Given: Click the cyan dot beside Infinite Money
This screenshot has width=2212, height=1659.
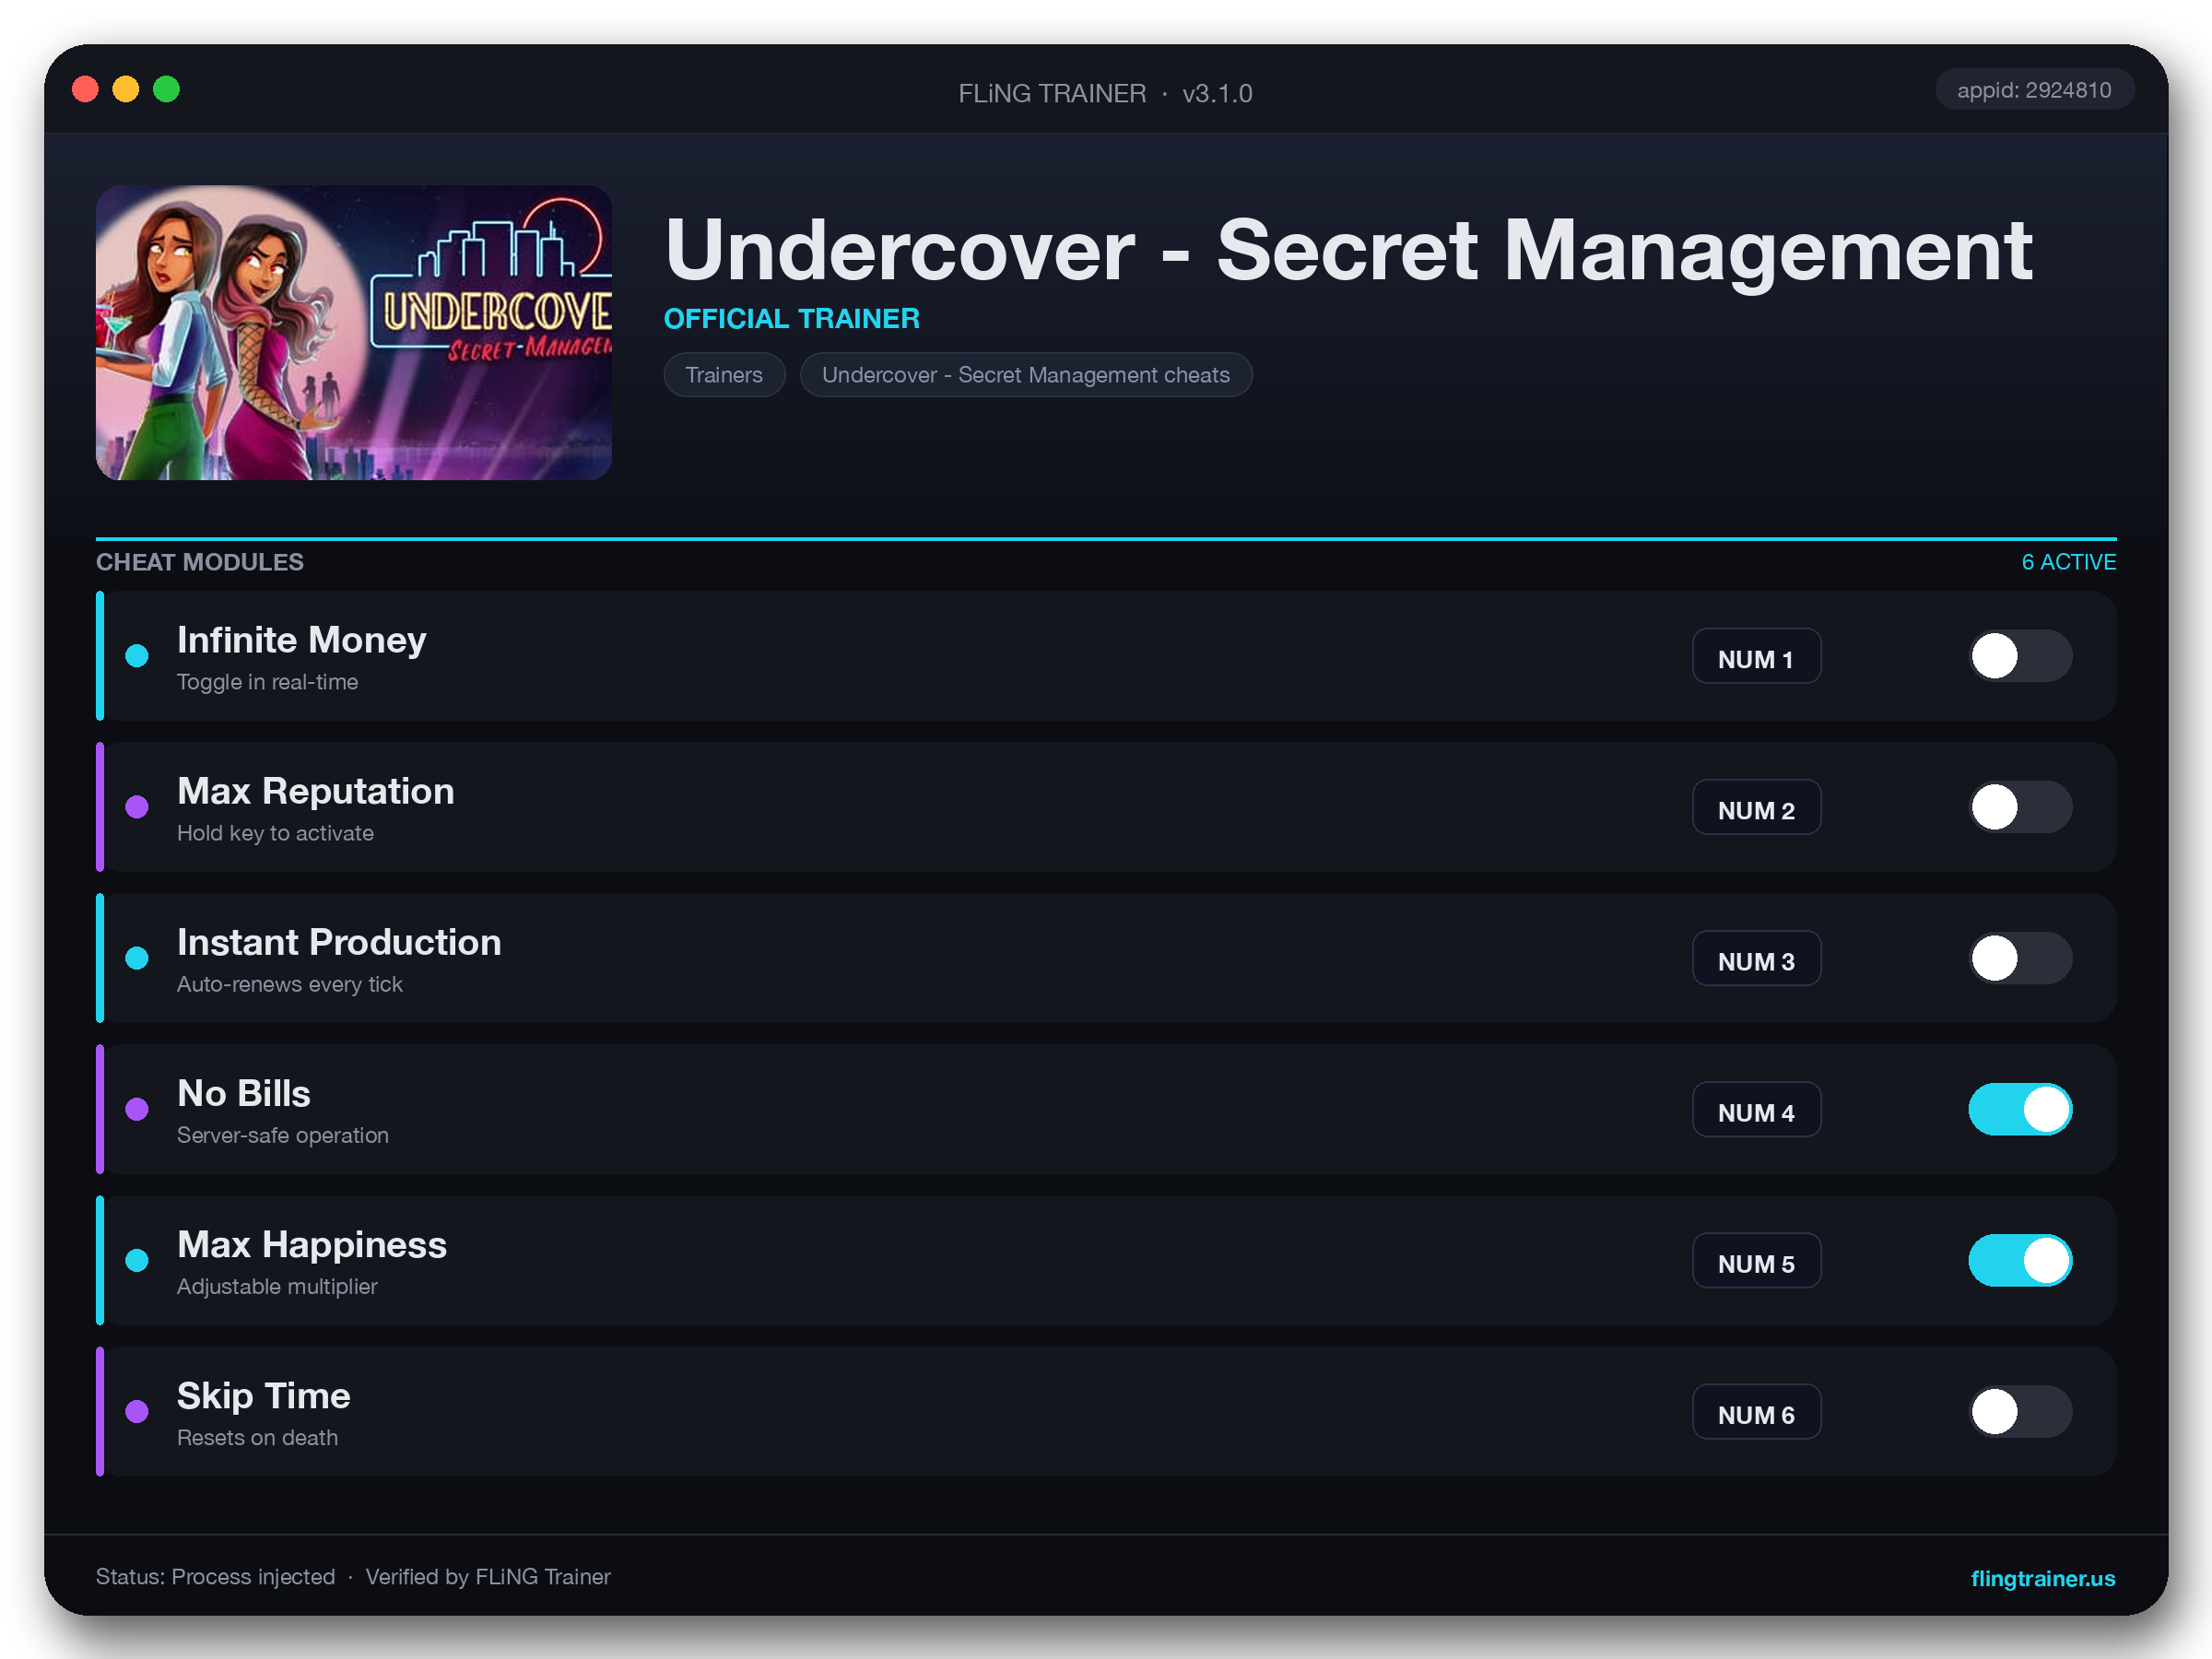Looking at the screenshot, I should (x=137, y=656).
